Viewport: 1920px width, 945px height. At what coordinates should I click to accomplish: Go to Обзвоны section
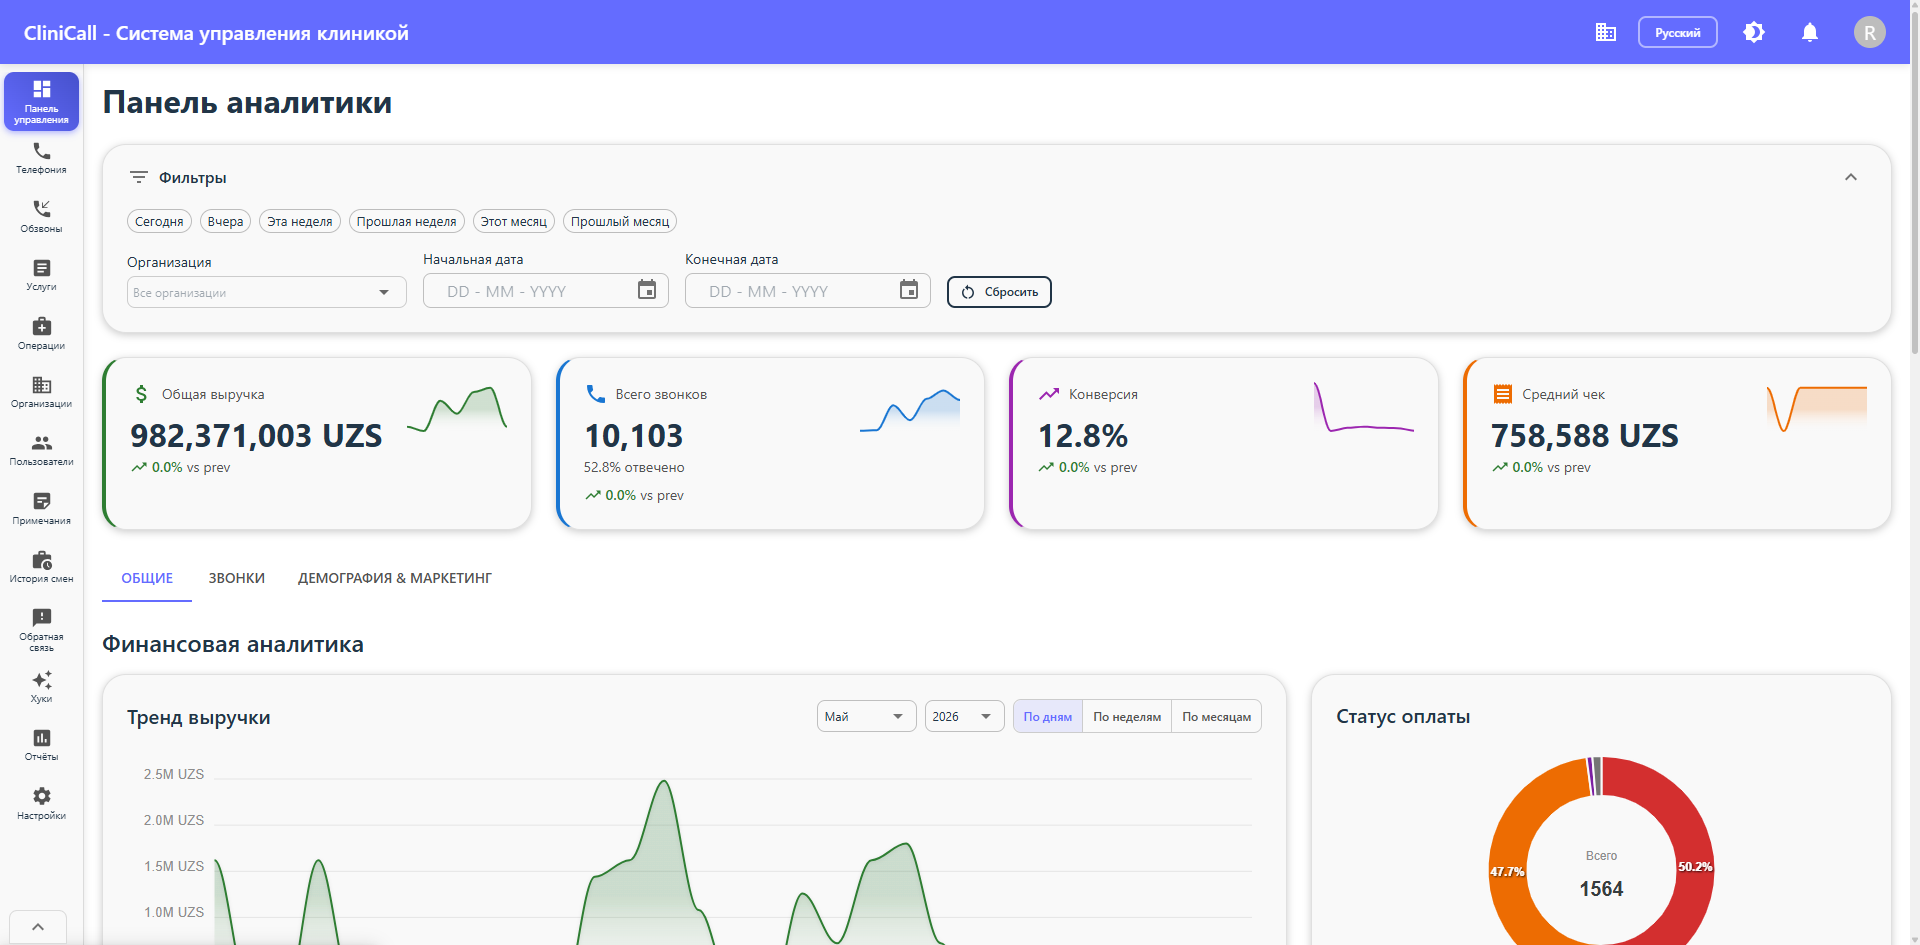(x=41, y=216)
